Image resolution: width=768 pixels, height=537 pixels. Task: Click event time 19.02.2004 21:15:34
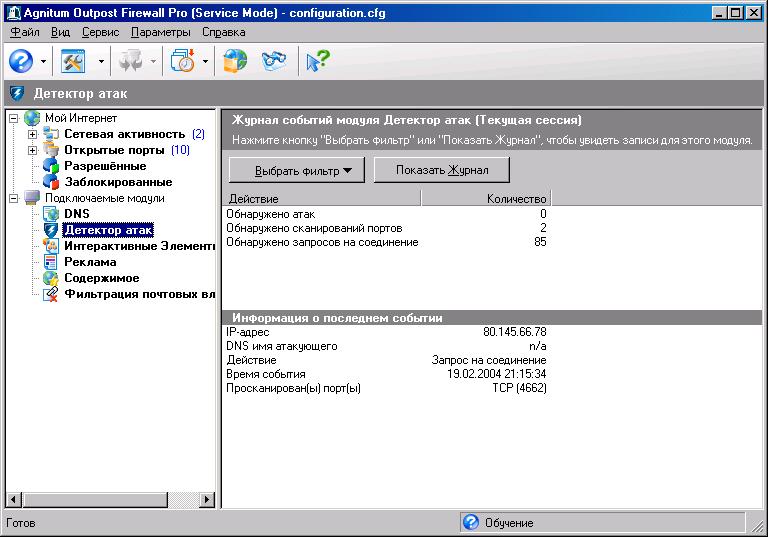tap(496, 374)
